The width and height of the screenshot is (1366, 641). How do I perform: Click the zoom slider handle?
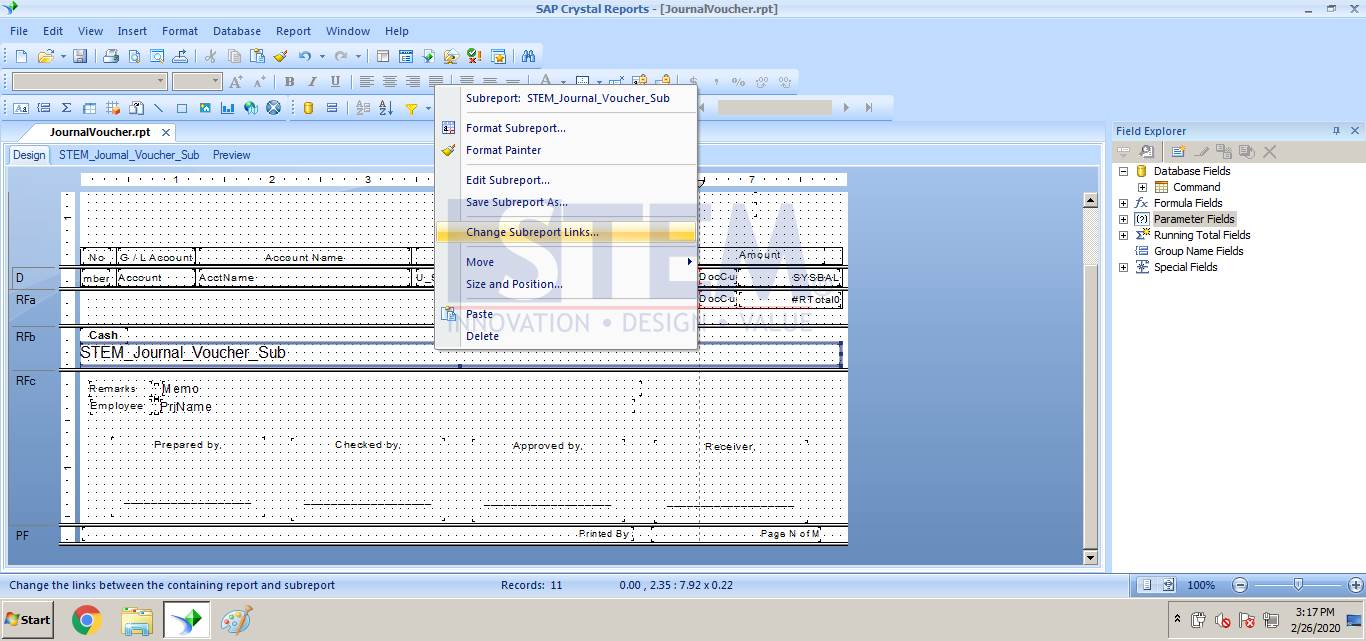(x=1298, y=584)
